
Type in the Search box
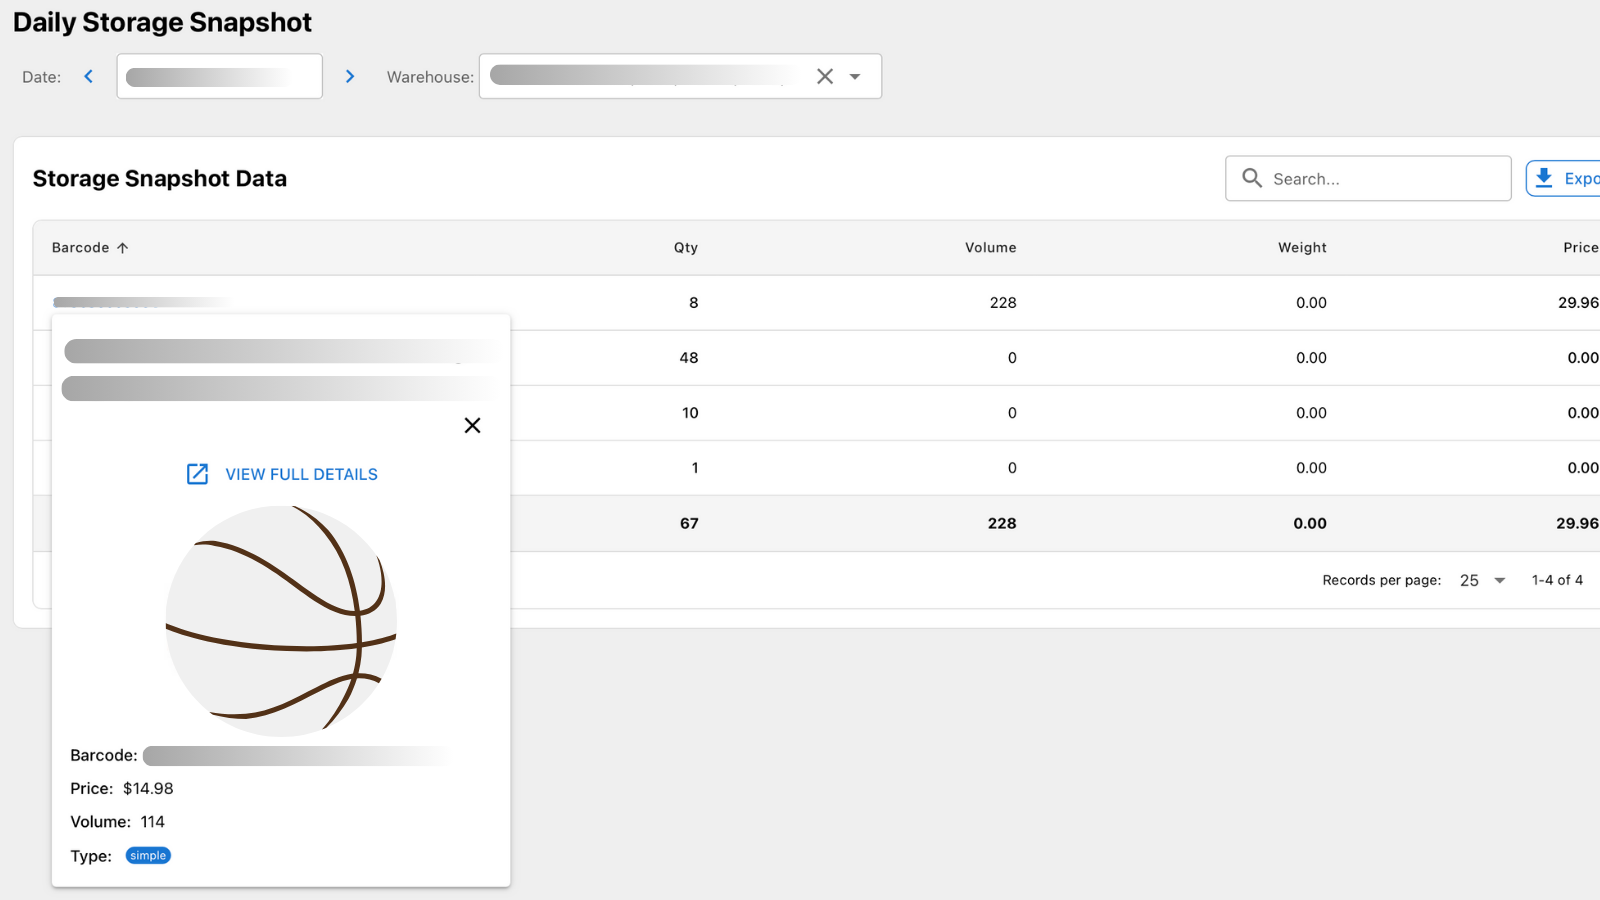pos(1385,179)
